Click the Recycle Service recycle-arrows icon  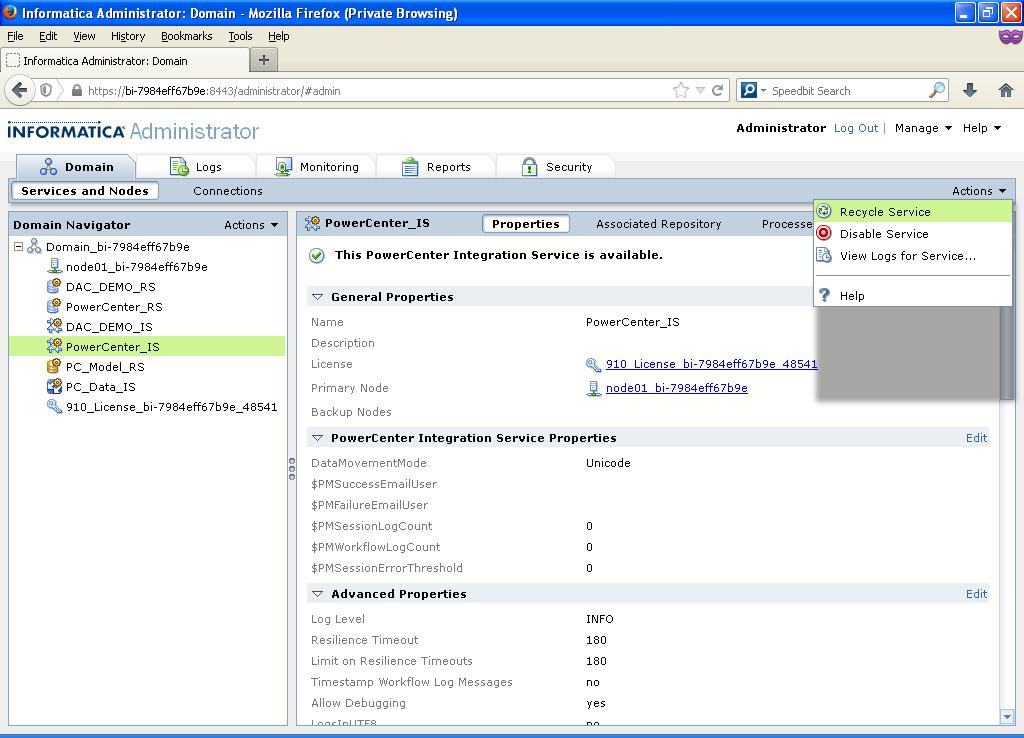[823, 211]
